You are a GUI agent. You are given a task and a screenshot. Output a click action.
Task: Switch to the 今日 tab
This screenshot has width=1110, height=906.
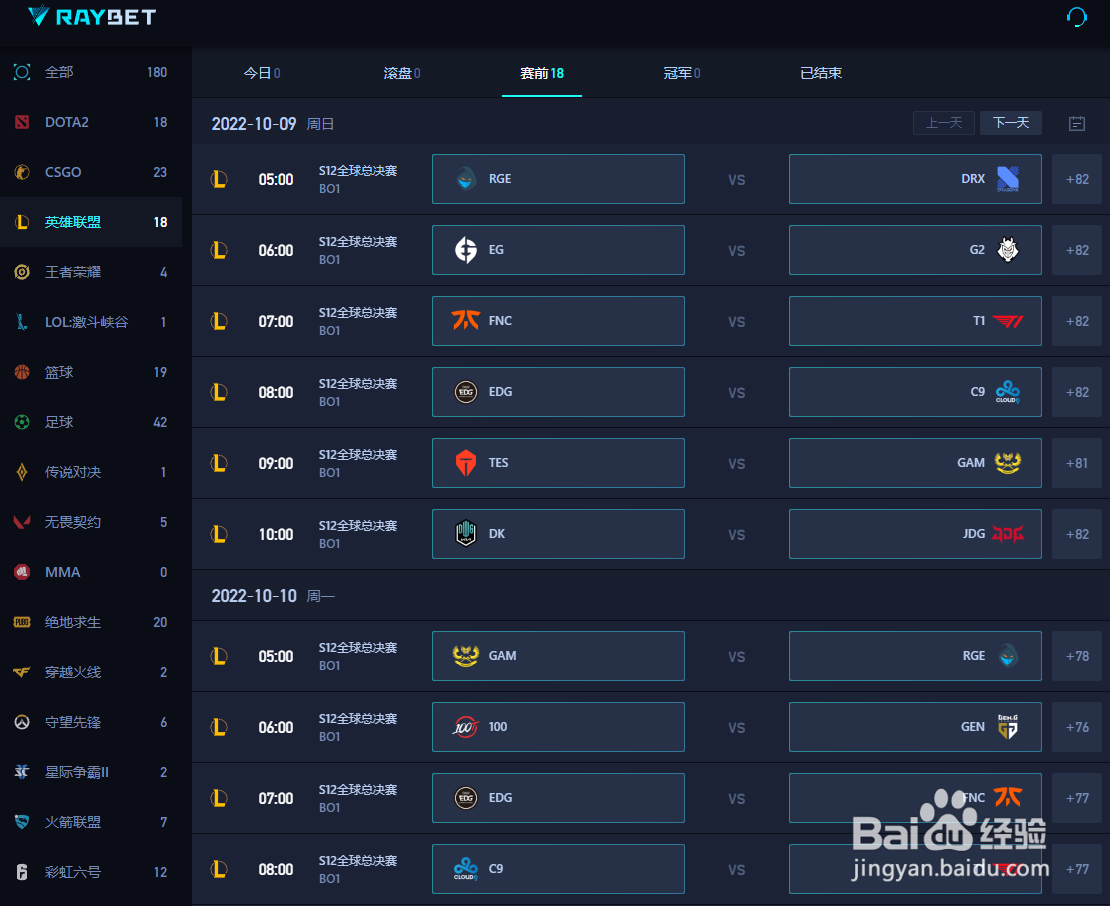pyautogui.click(x=262, y=73)
